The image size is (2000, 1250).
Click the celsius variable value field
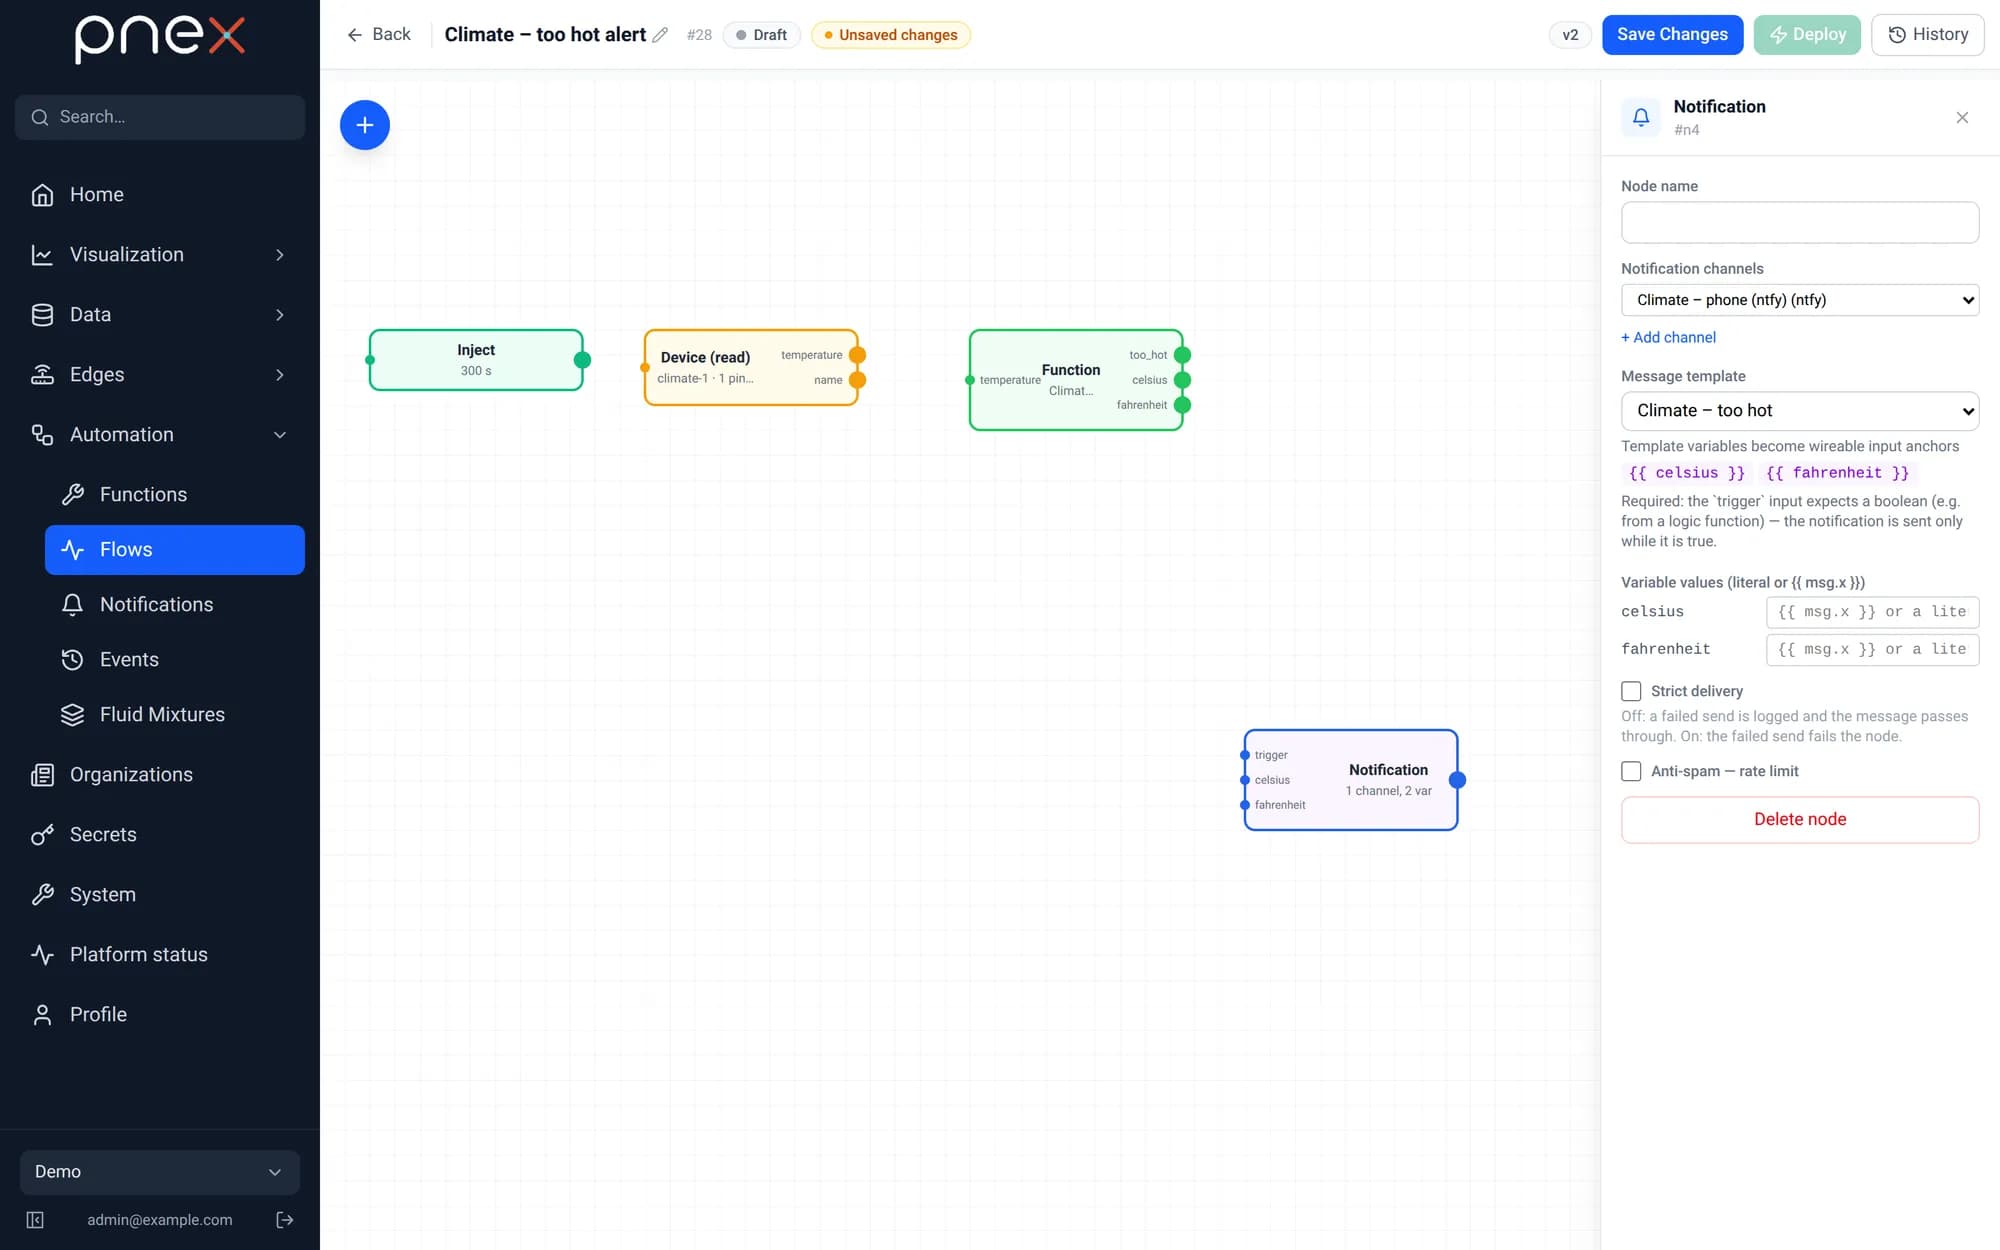point(1872,612)
